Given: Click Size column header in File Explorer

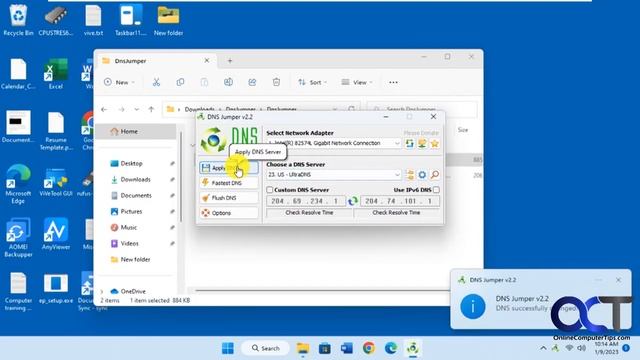Looking at the screenshot, I should click(x=463, y=130).
